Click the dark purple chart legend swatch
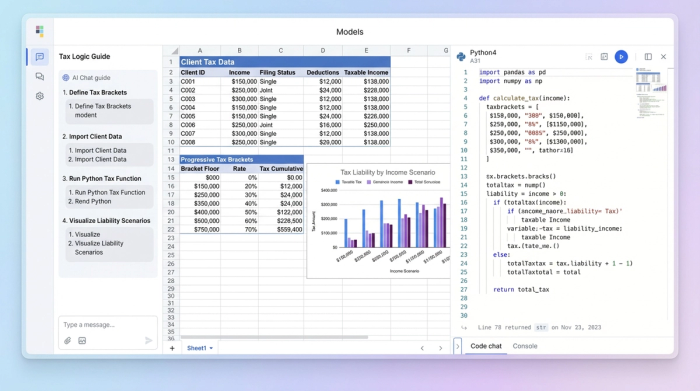Screen dimensions: 700x391 pos(410,182)
